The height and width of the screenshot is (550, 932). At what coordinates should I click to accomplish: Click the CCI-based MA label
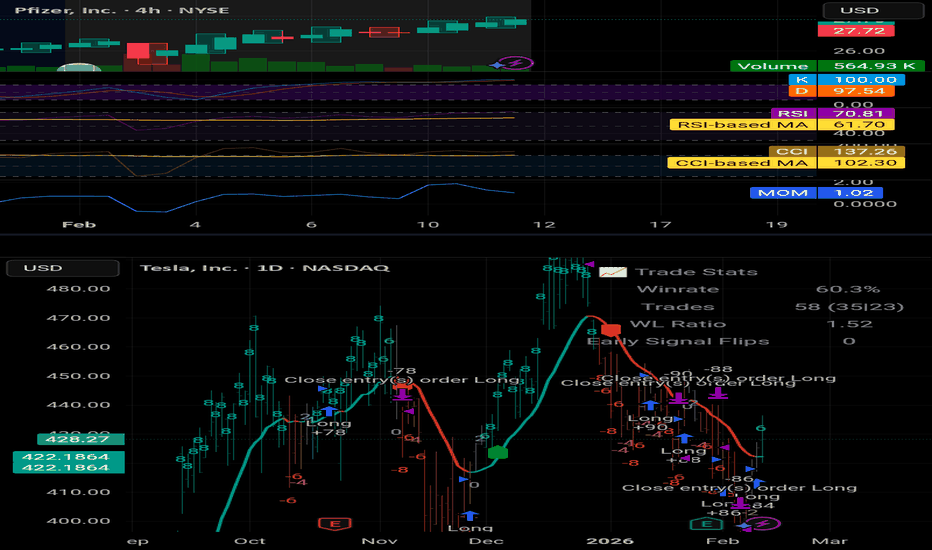click(742, 163)
